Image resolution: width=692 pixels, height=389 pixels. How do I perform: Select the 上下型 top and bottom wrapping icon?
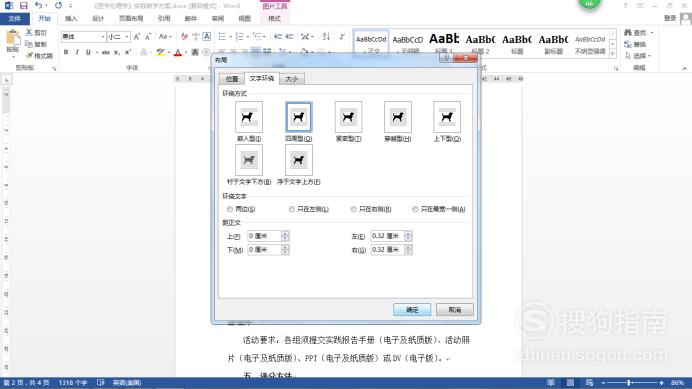(x=447, y=117)
